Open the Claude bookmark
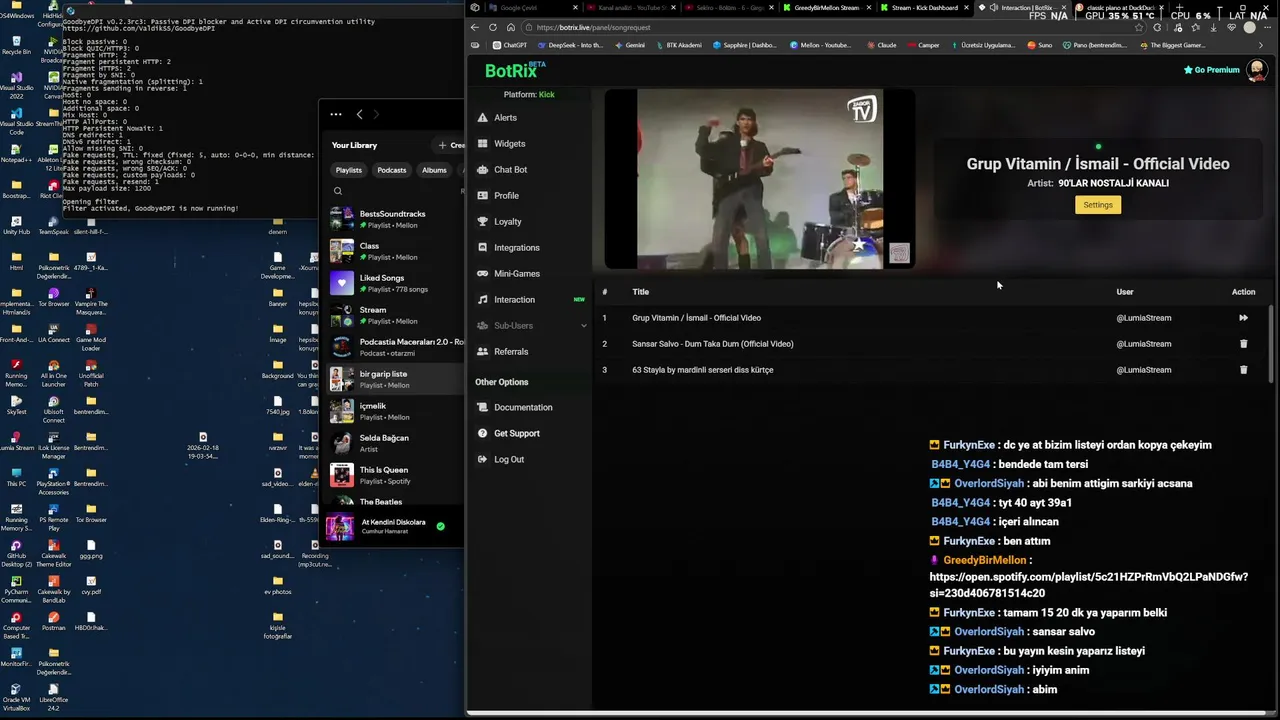Screen dimensions: 1280x720 point(881,45)
